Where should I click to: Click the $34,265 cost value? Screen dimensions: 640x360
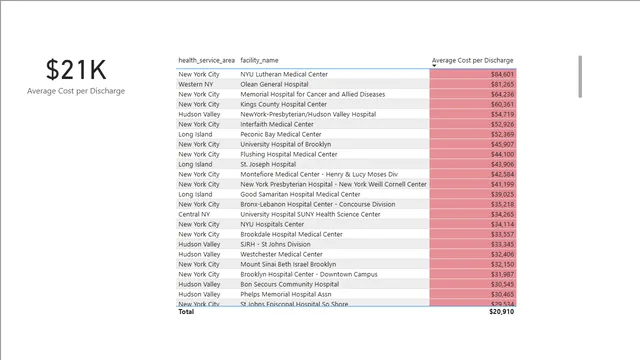[502, 214]
